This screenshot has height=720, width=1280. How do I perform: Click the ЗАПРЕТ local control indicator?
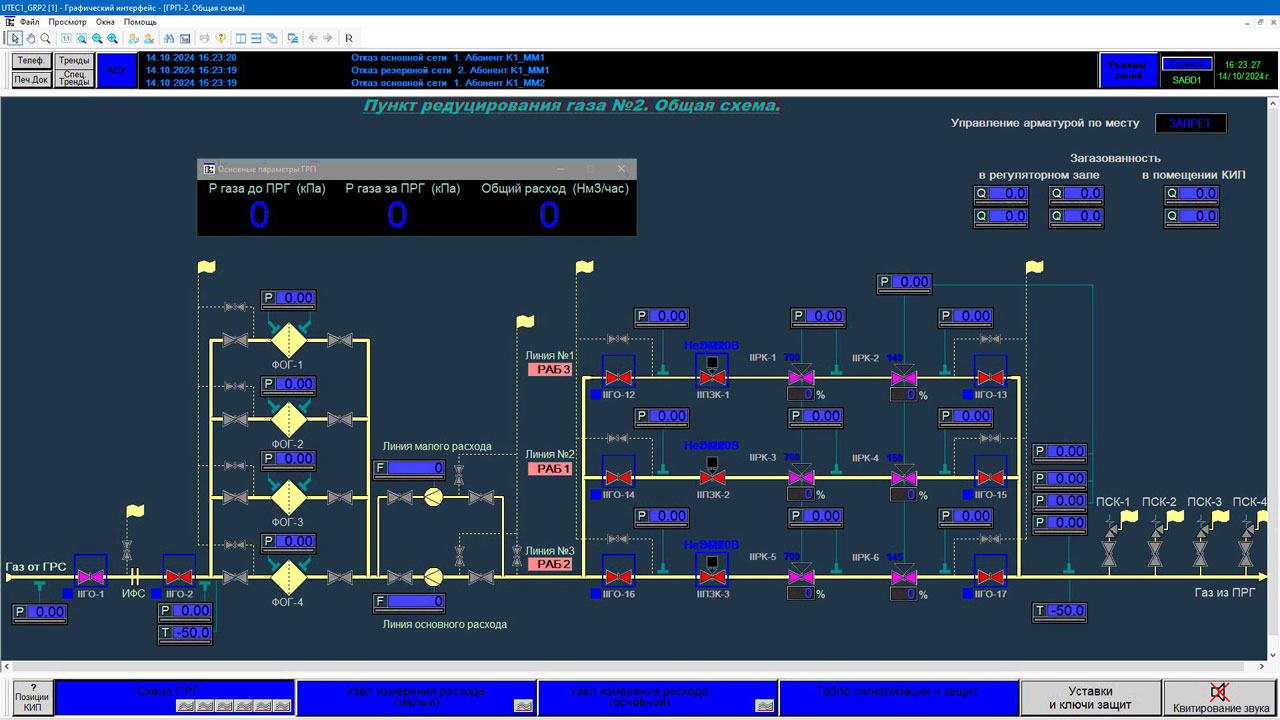point(1191,123)
